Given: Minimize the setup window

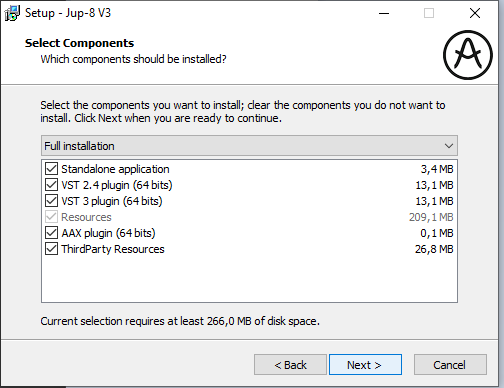Looking at the screenshot, I should (x=384, y=13).
